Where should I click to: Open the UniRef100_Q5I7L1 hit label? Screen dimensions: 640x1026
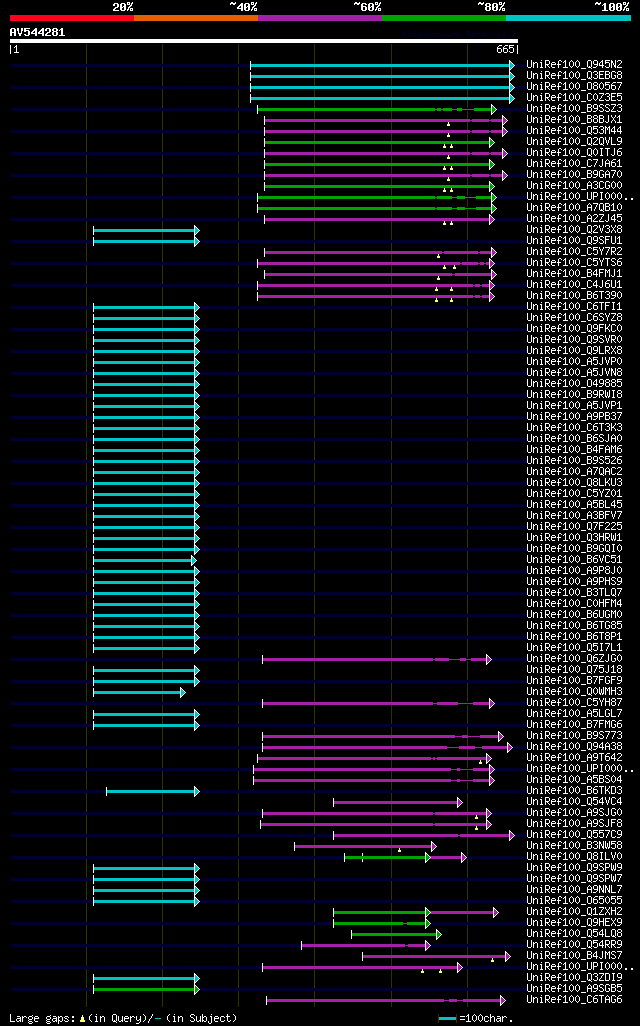click(x=575, y=647)
